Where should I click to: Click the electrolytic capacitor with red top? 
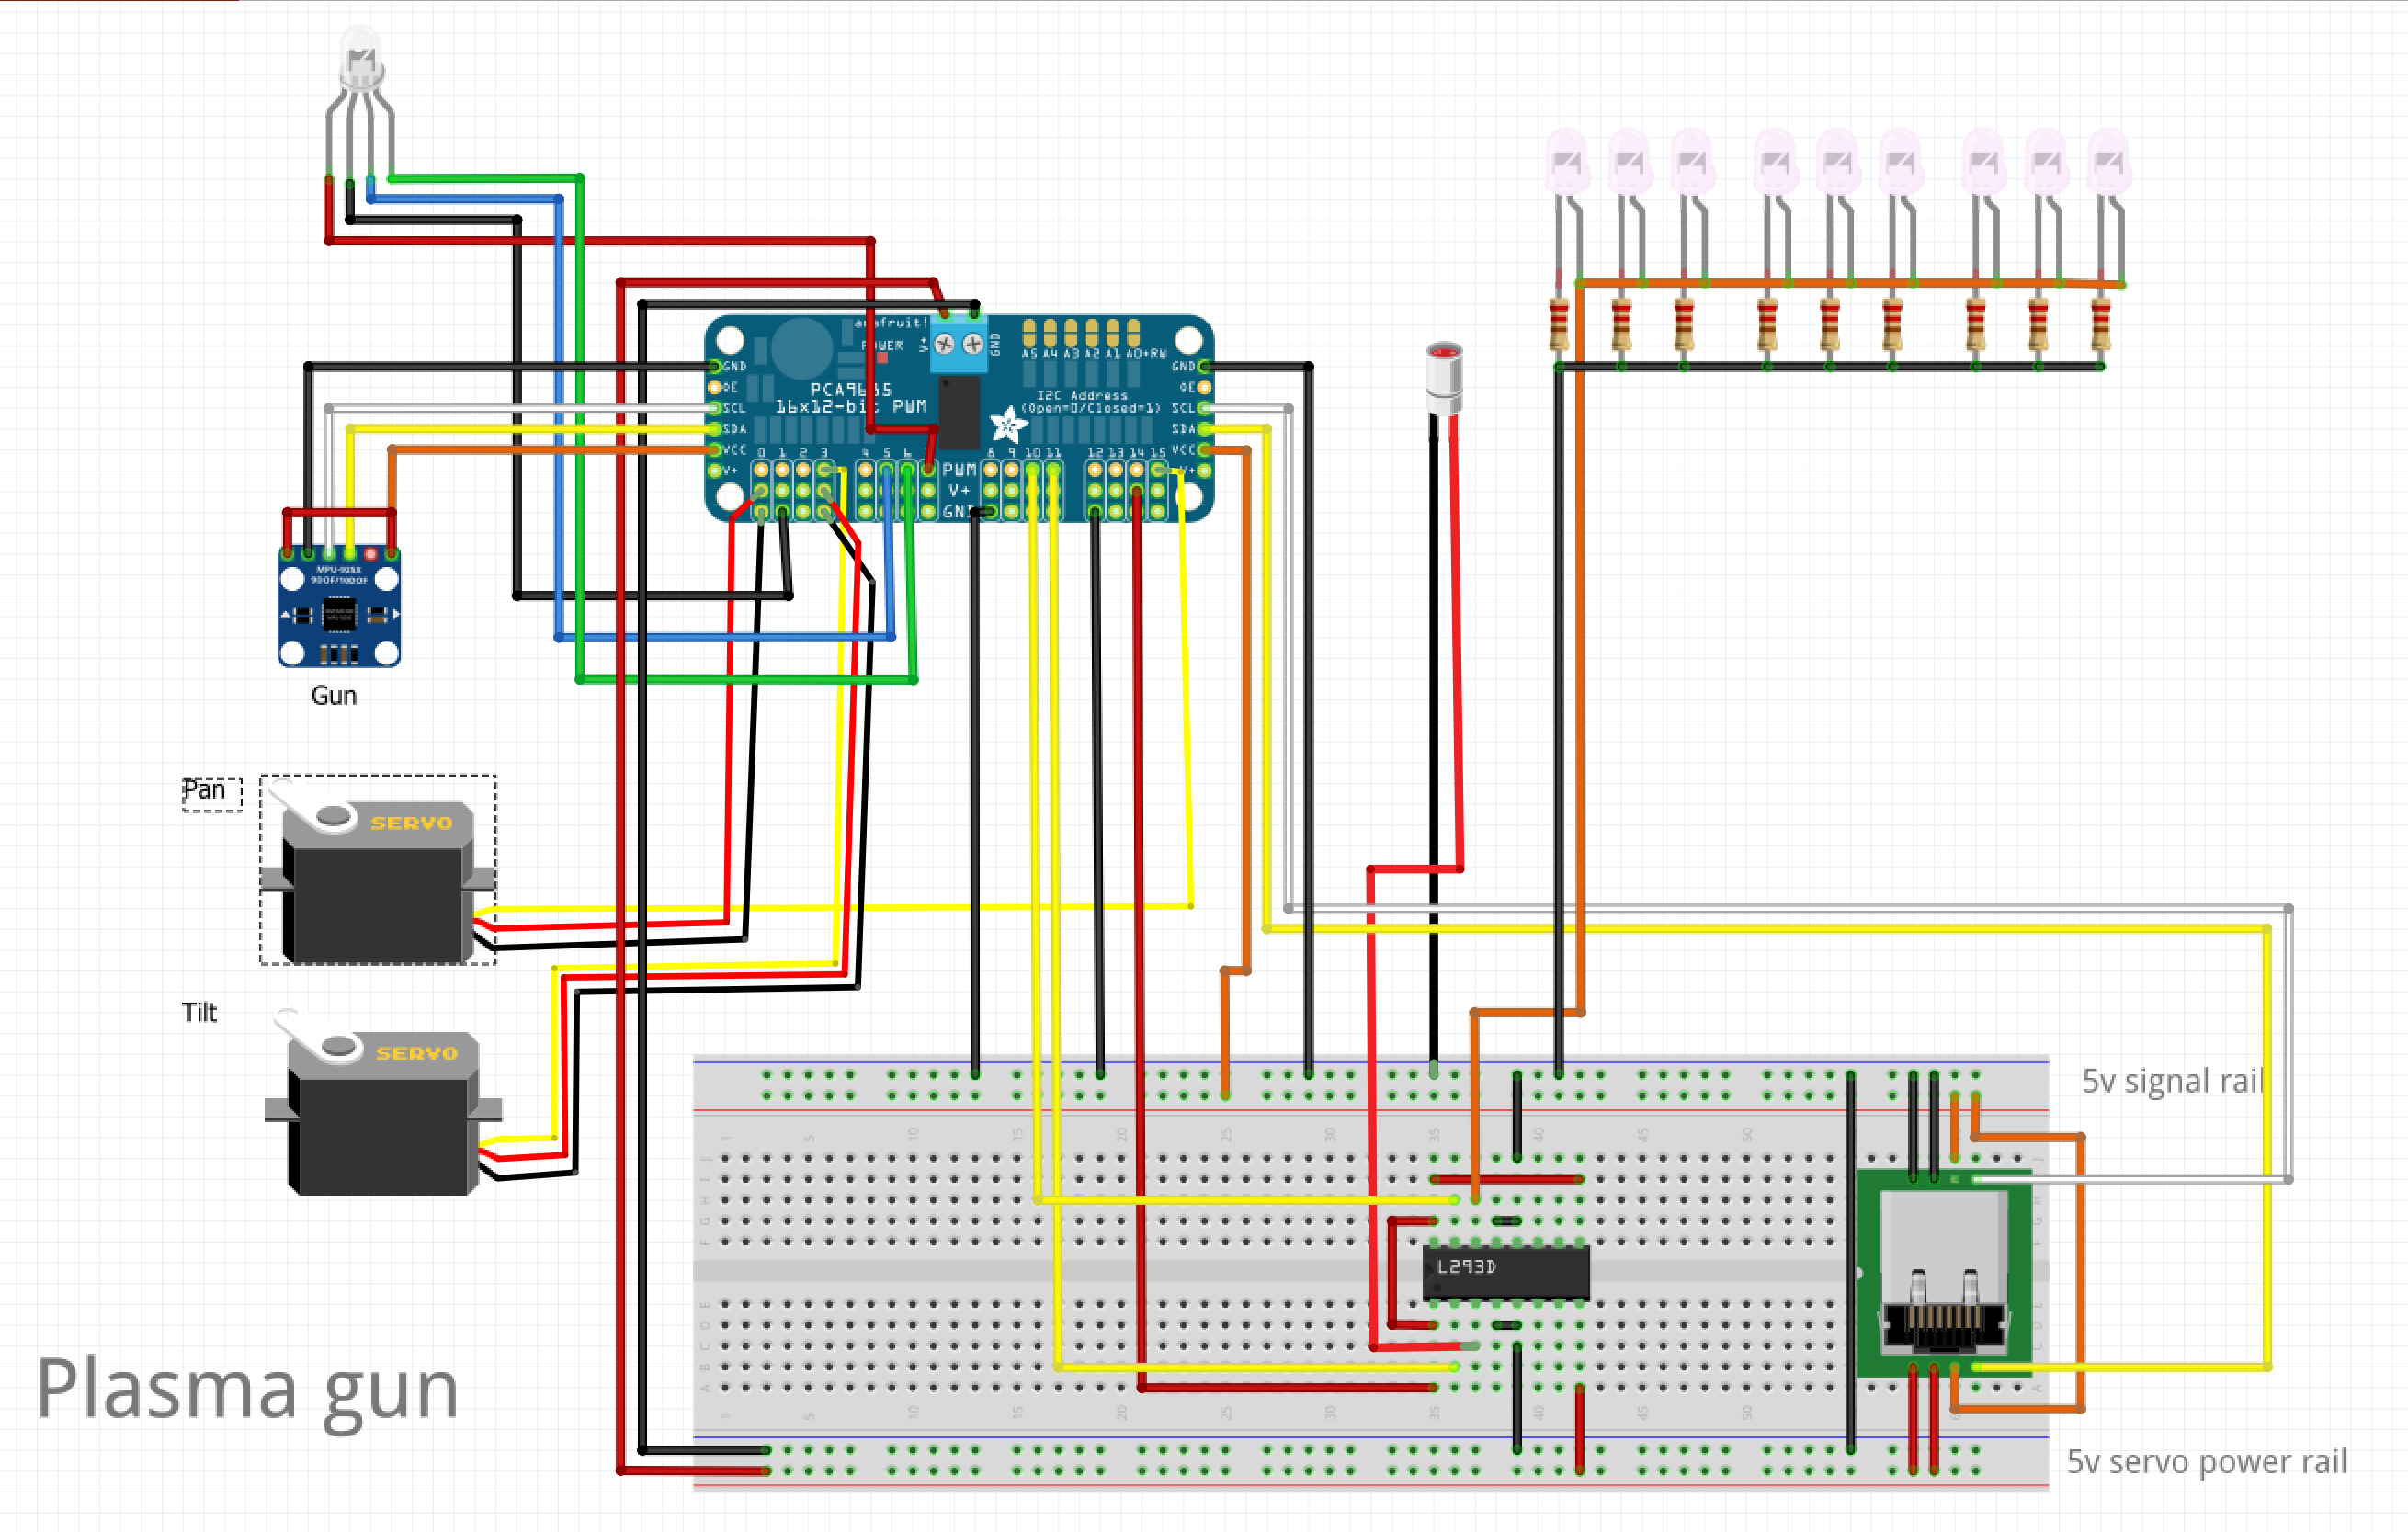(1443, 378)
